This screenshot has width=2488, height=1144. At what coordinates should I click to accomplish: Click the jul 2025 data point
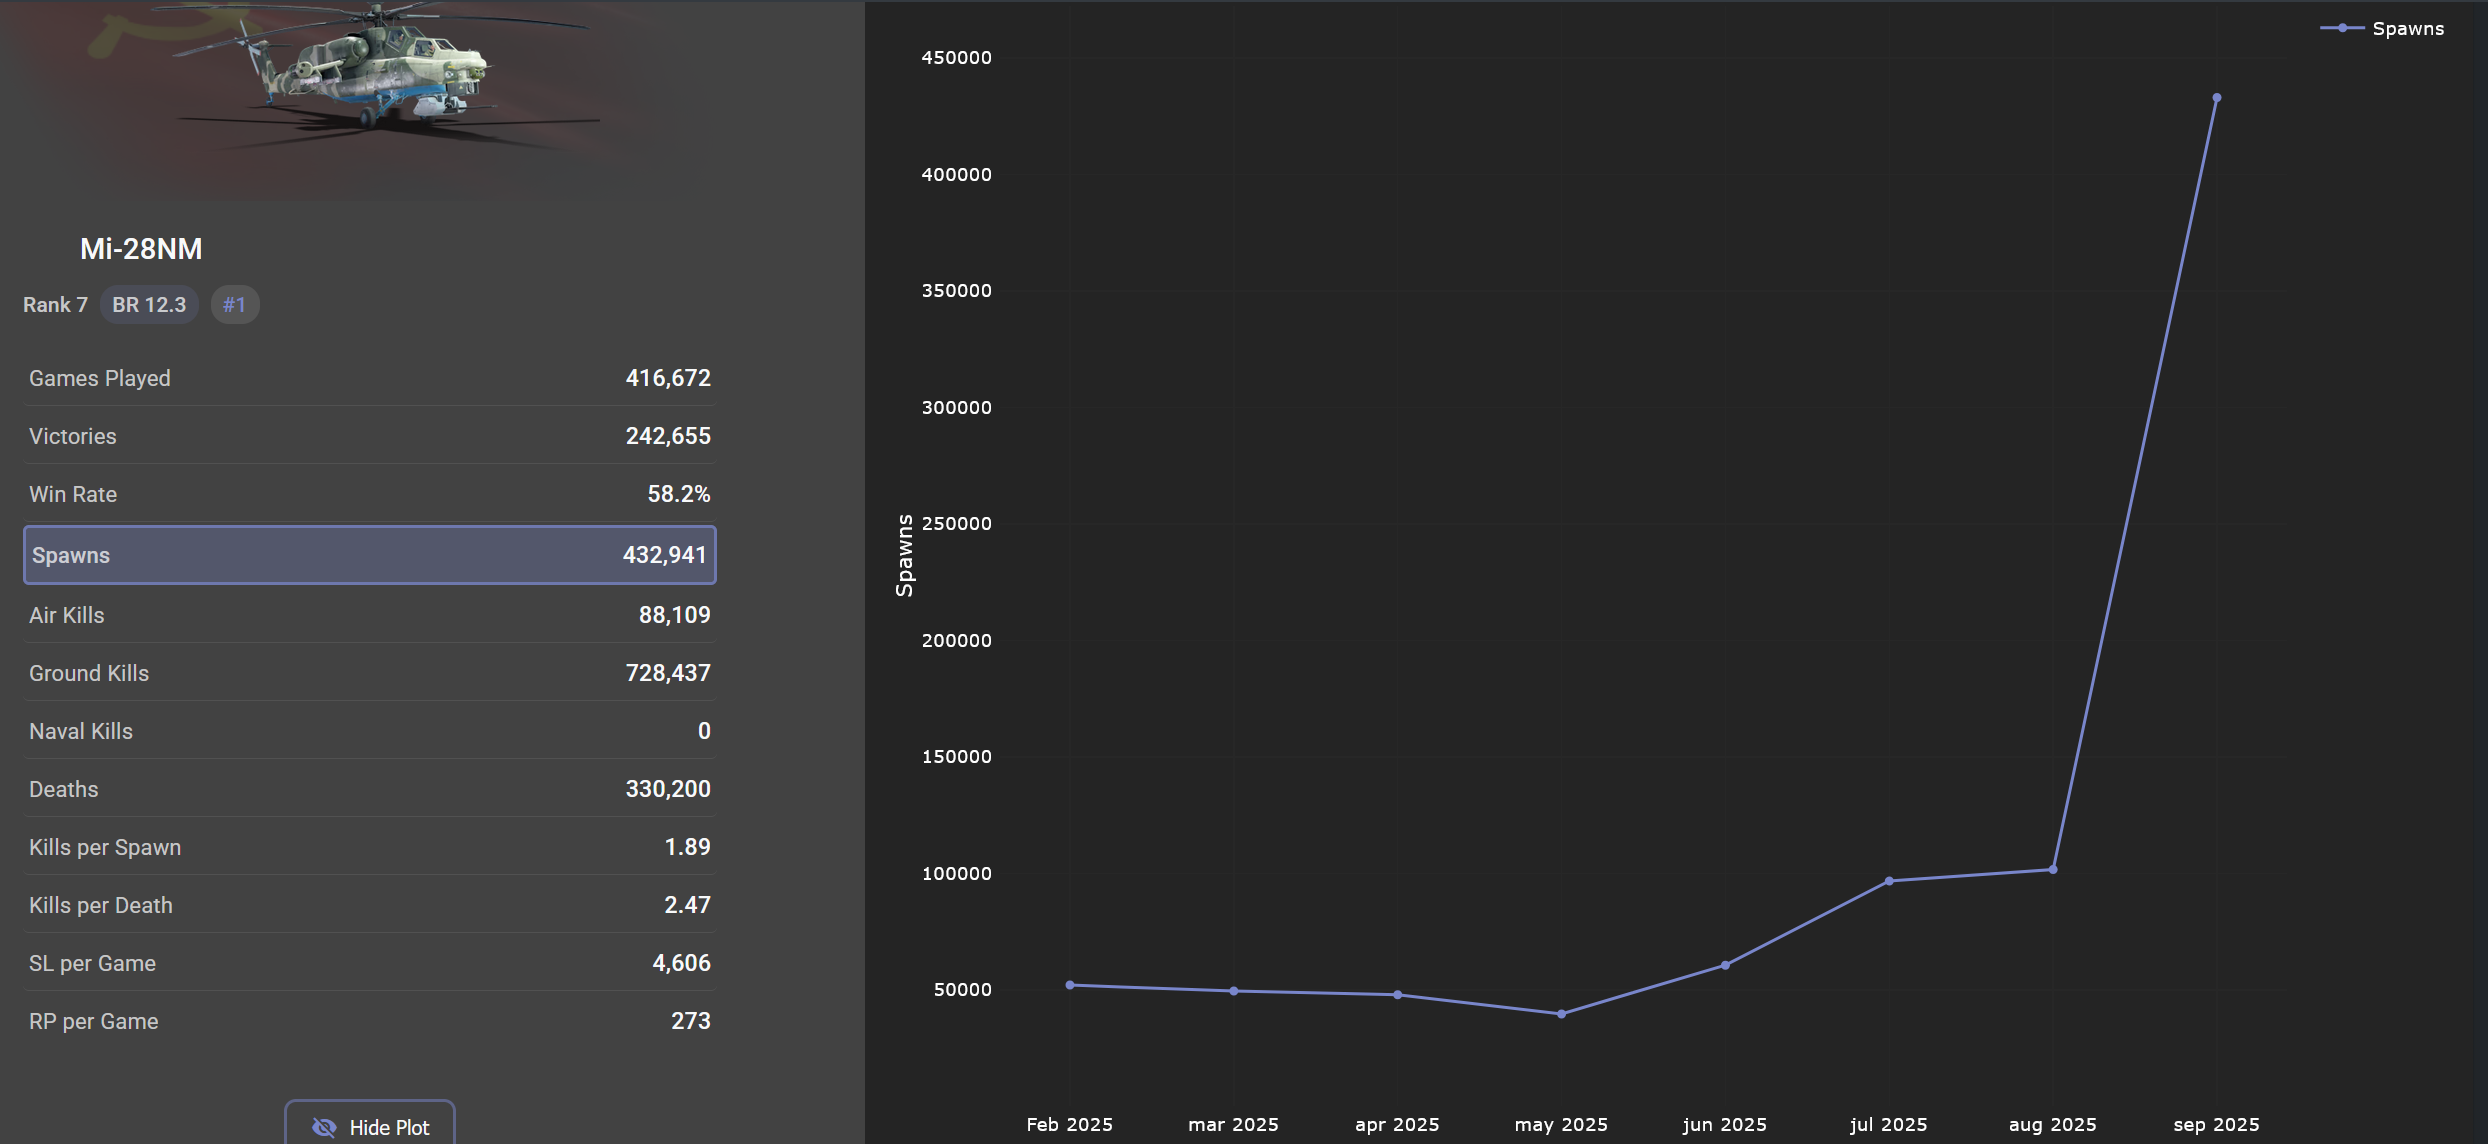1888,881
